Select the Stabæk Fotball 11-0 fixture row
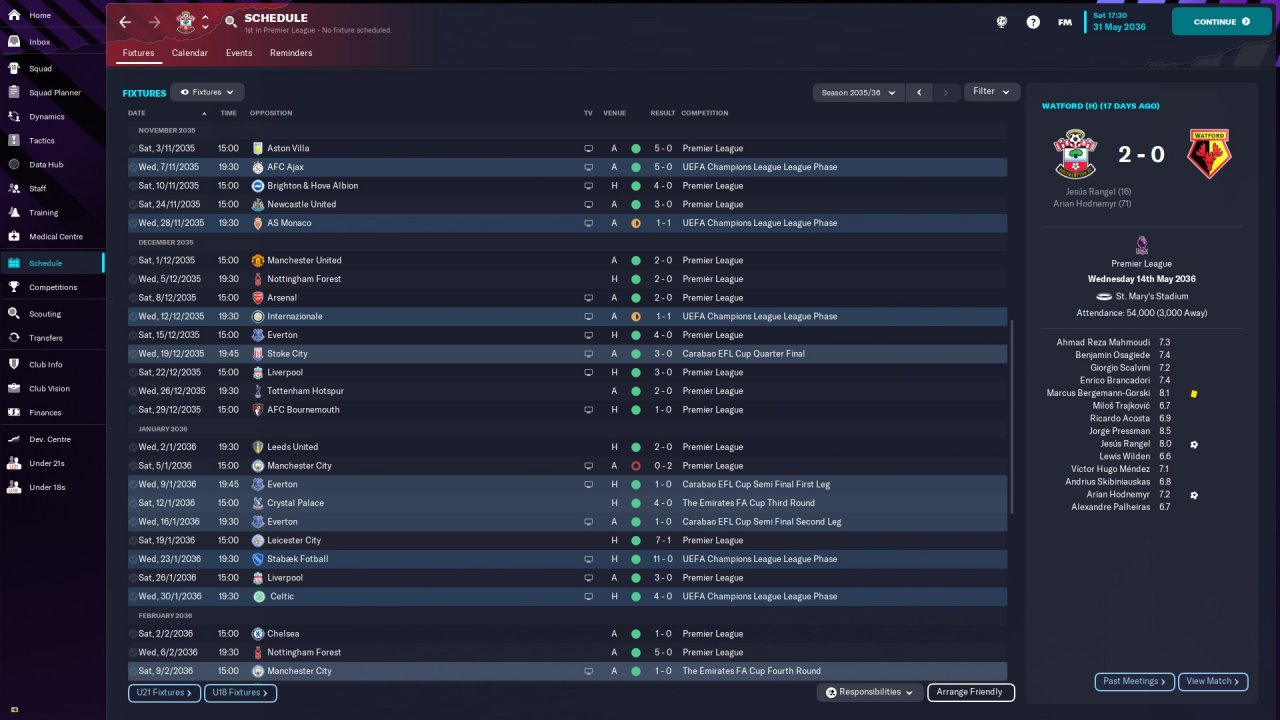Image resolution: width=1280 pixels, height=720 pixels. tap(567, 559)
